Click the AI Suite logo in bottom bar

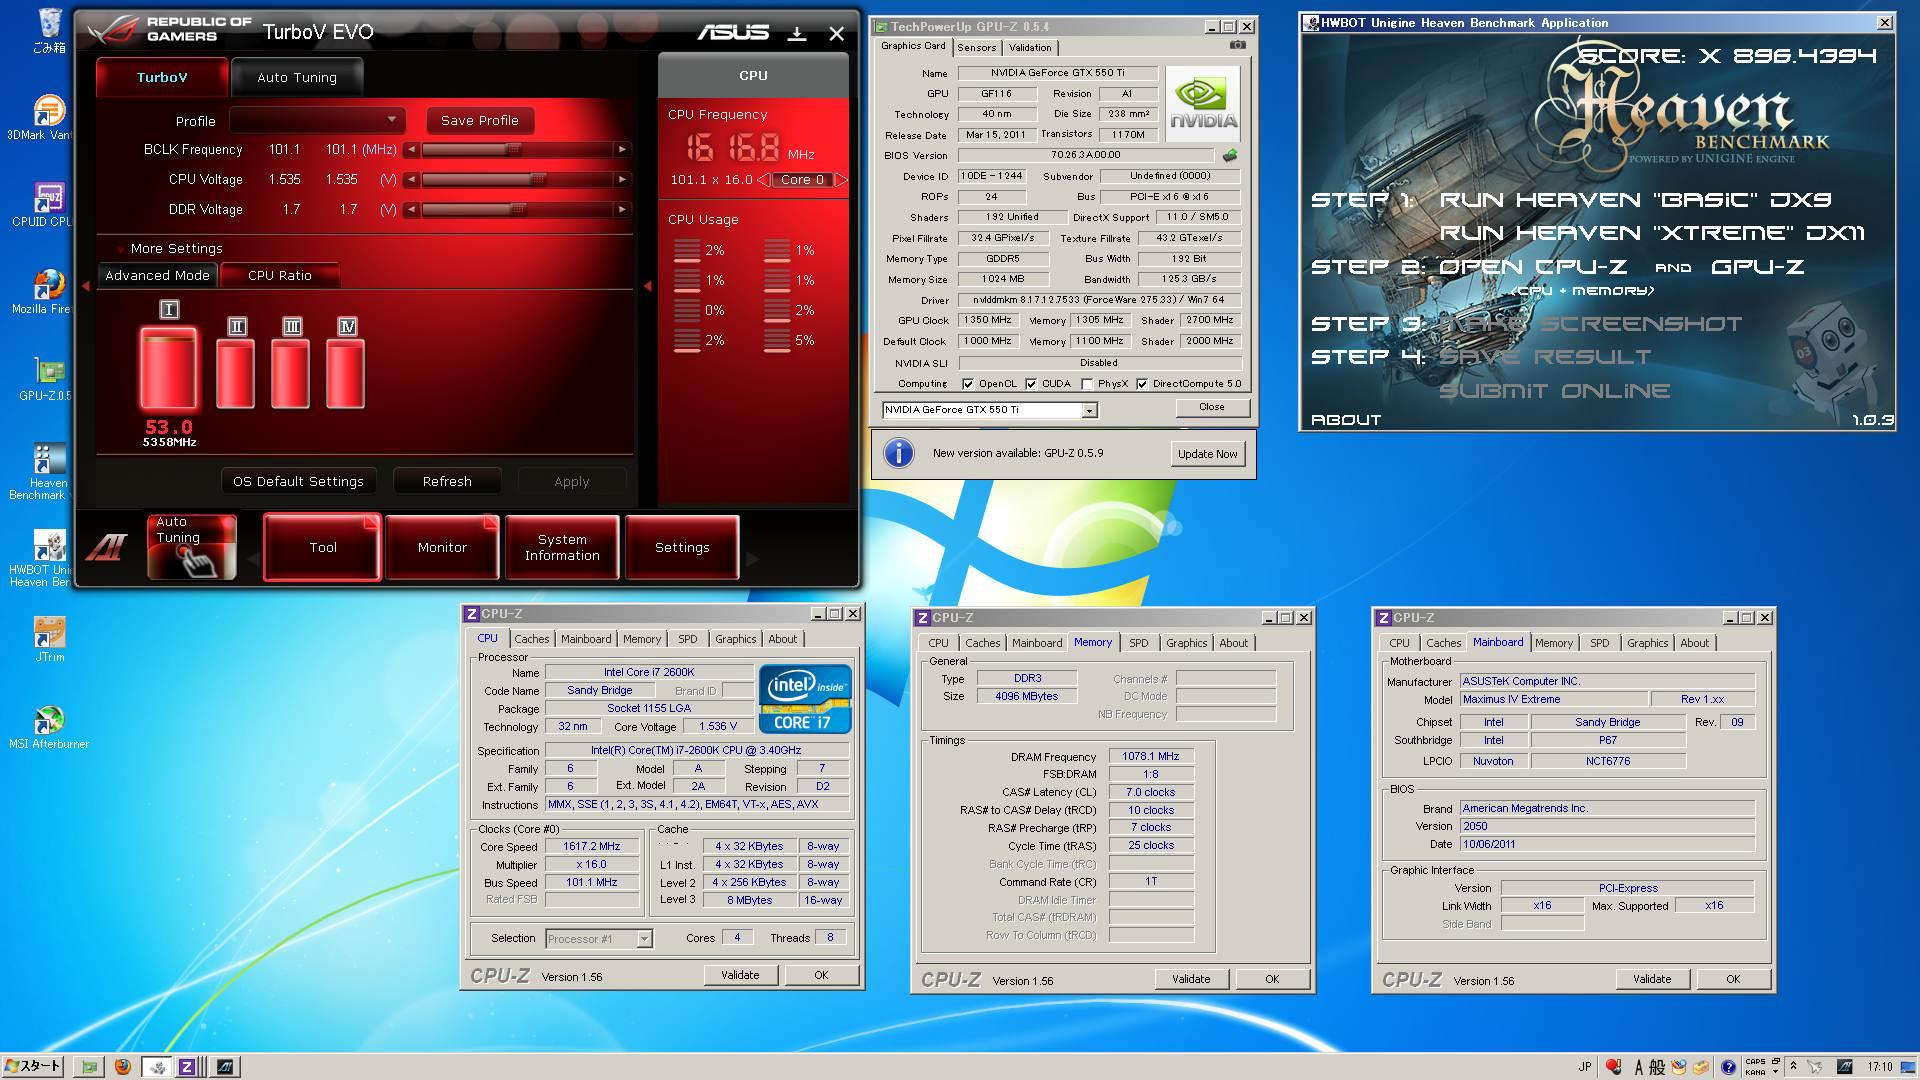point(107,547)
